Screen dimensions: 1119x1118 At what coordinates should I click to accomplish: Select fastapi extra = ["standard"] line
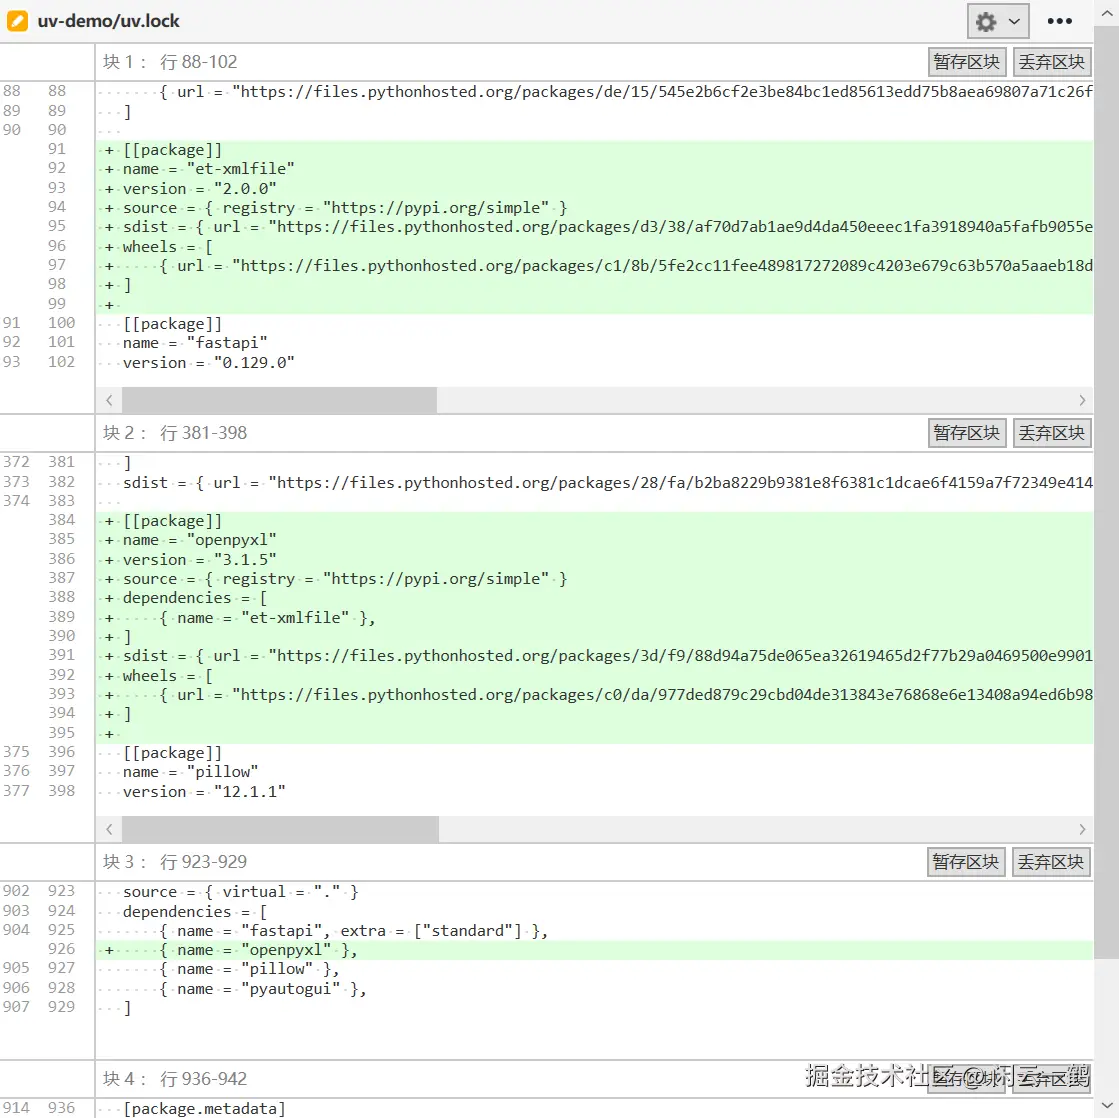(x=594, y=931)
